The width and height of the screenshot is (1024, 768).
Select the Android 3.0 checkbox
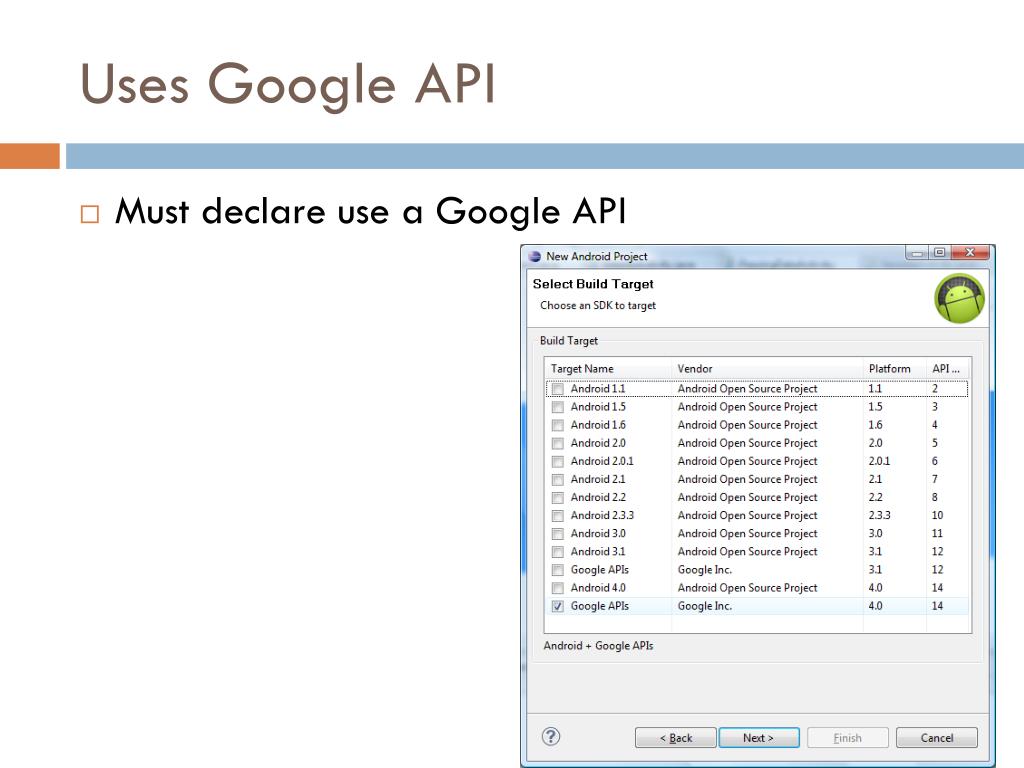(x=558, y=534)
